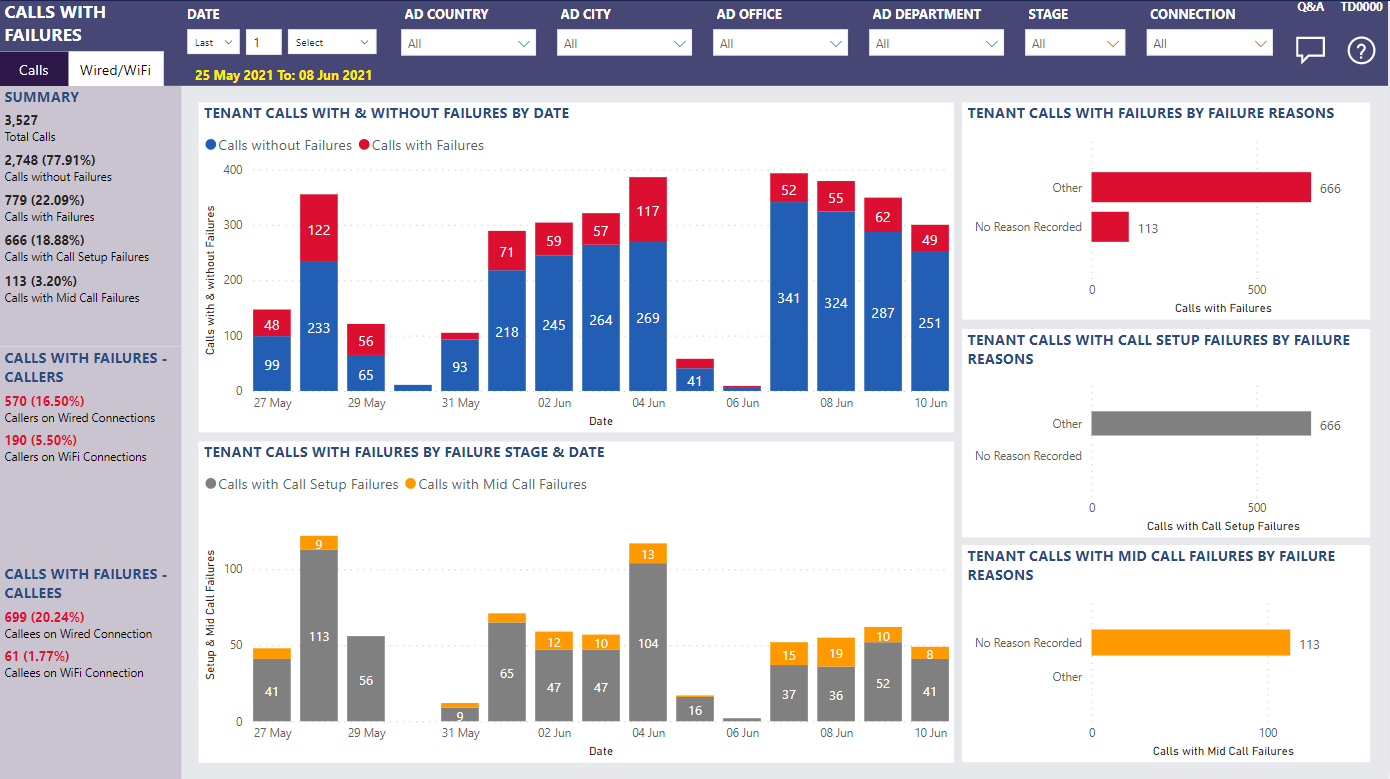Select the blue bar segment labeled 269
Viewport: 1390px width, 779px height.
(648, 316)
